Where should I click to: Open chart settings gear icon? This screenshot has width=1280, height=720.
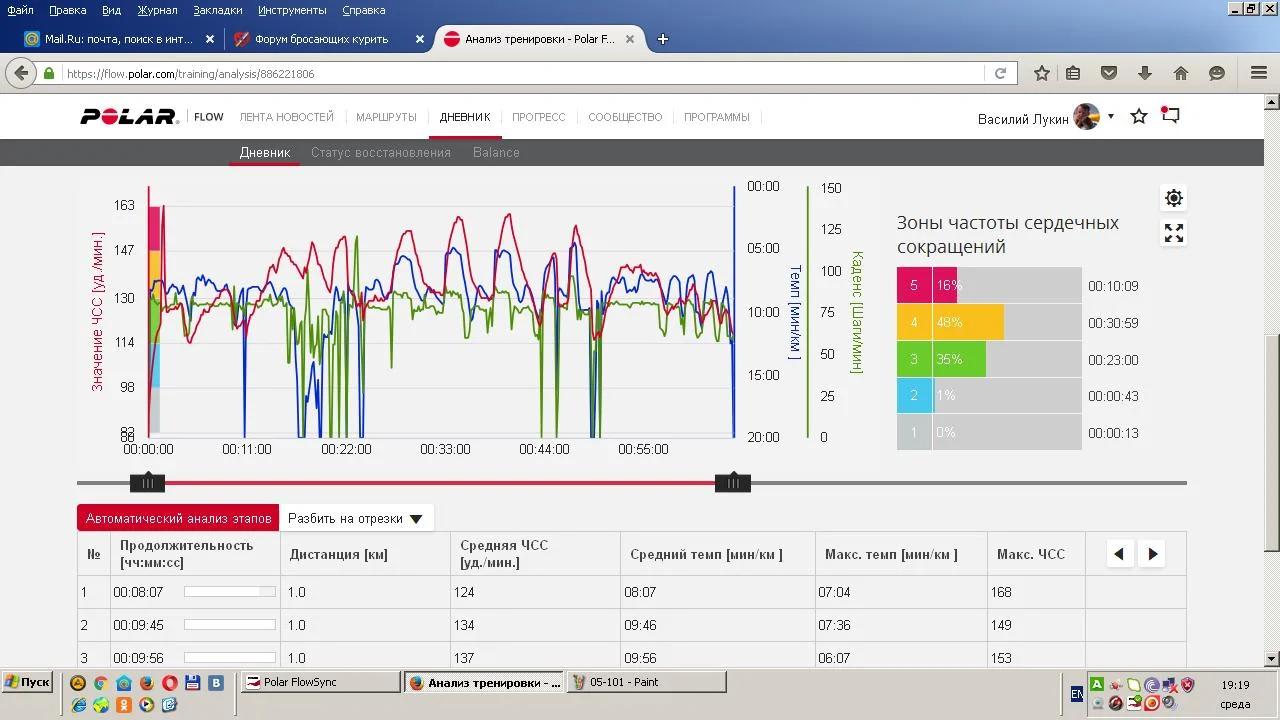tap(1174, 198)
